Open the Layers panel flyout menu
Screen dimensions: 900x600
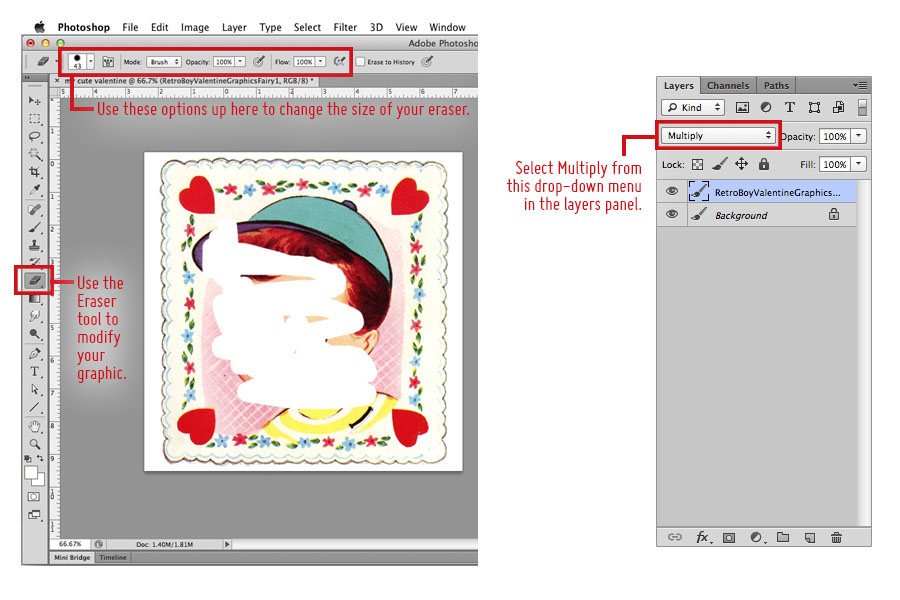tap(860, 86)
